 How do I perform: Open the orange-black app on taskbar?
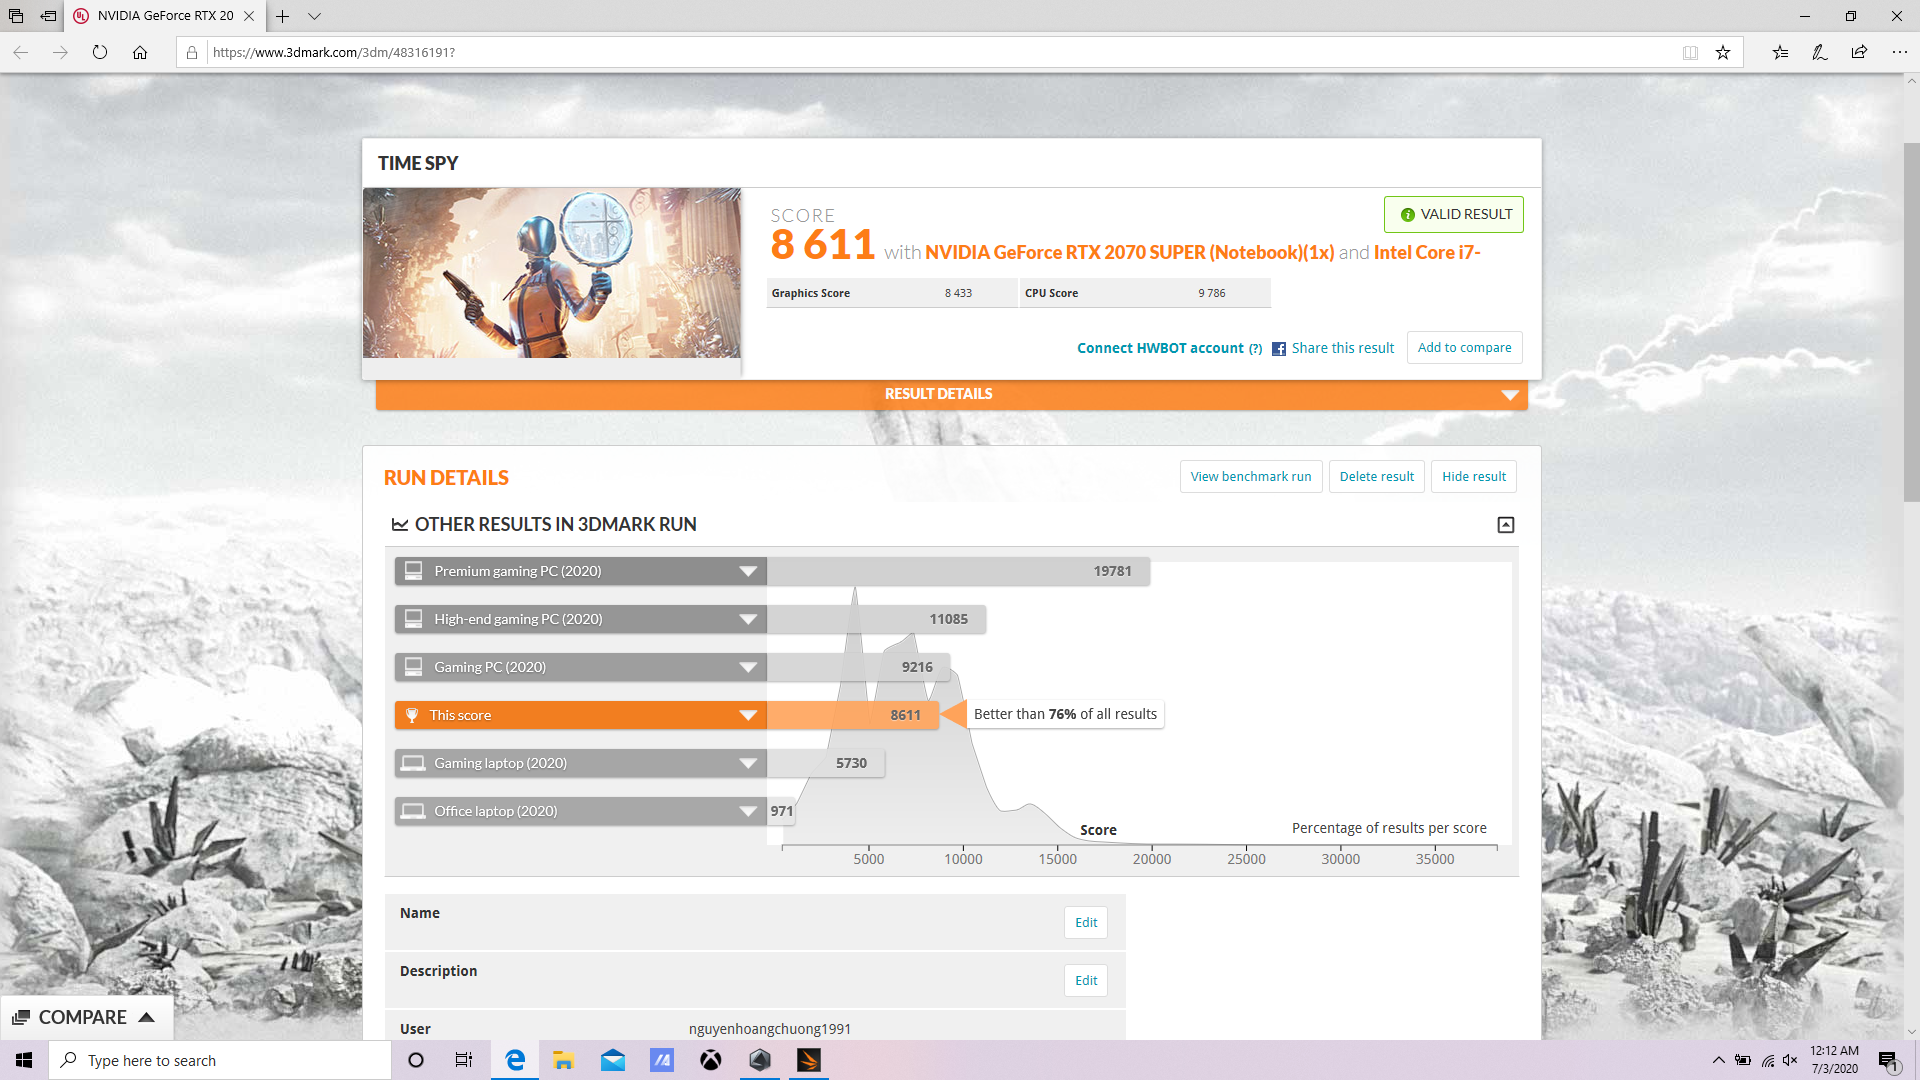pyautogui.click(x=809, y=1060)
